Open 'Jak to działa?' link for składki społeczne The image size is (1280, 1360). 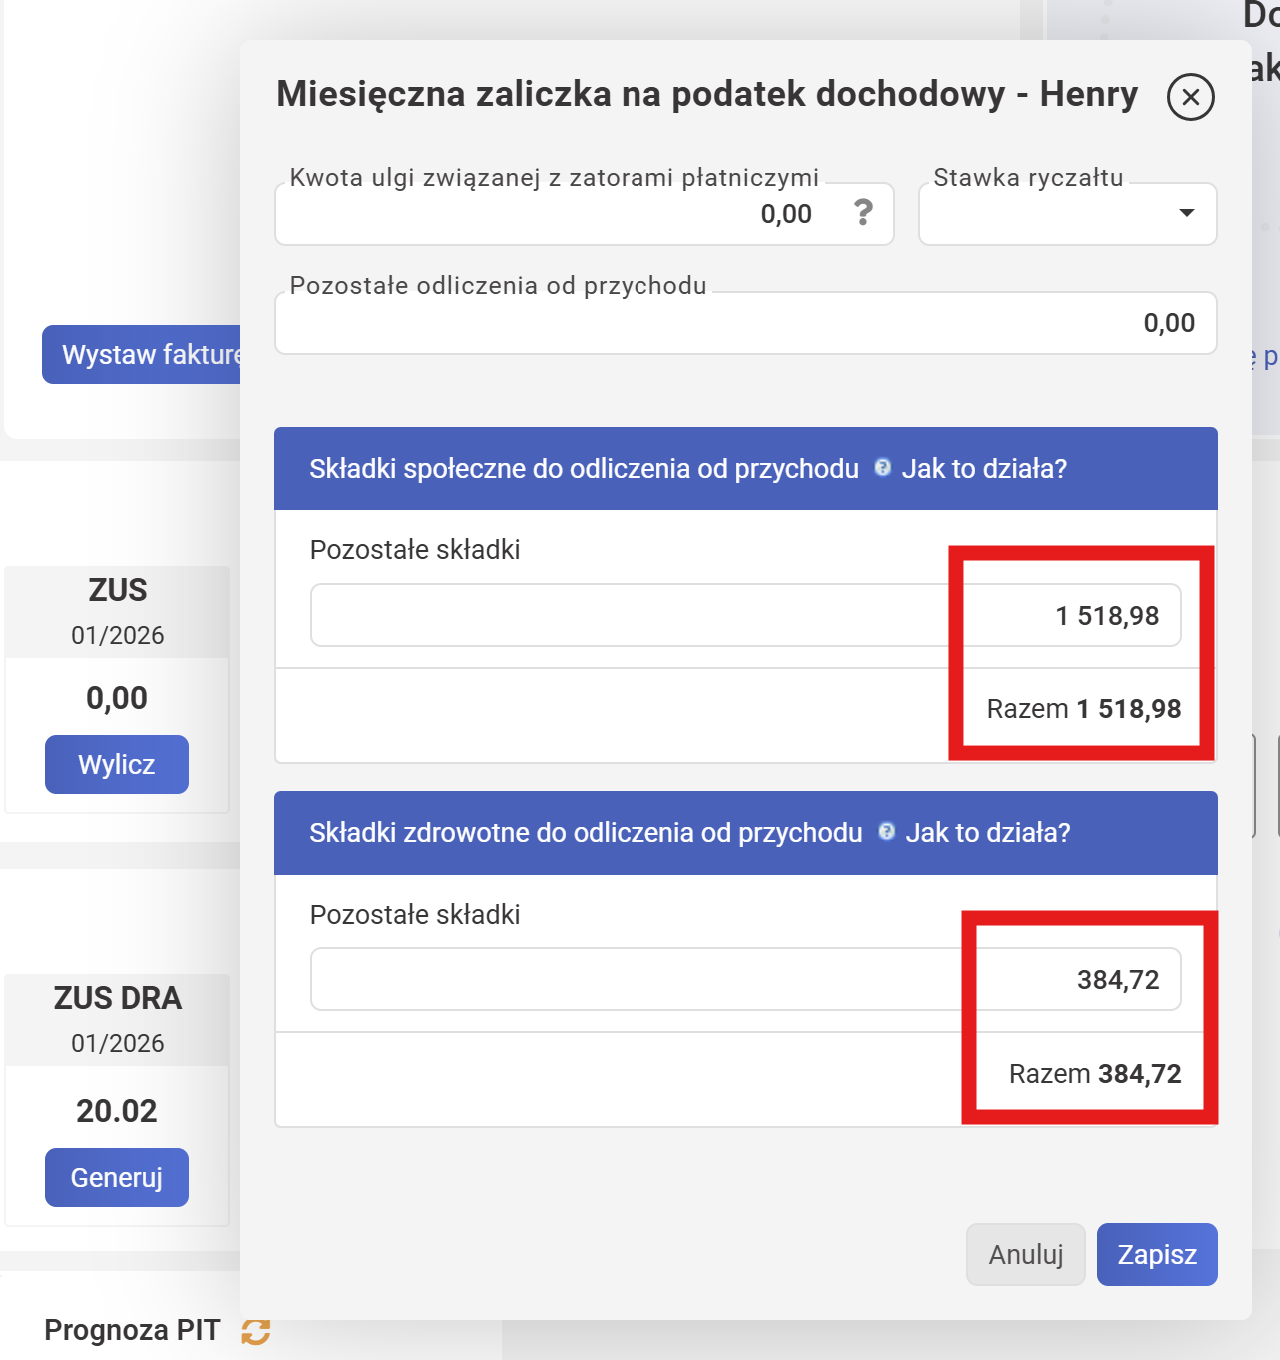(x=984, y=469)
